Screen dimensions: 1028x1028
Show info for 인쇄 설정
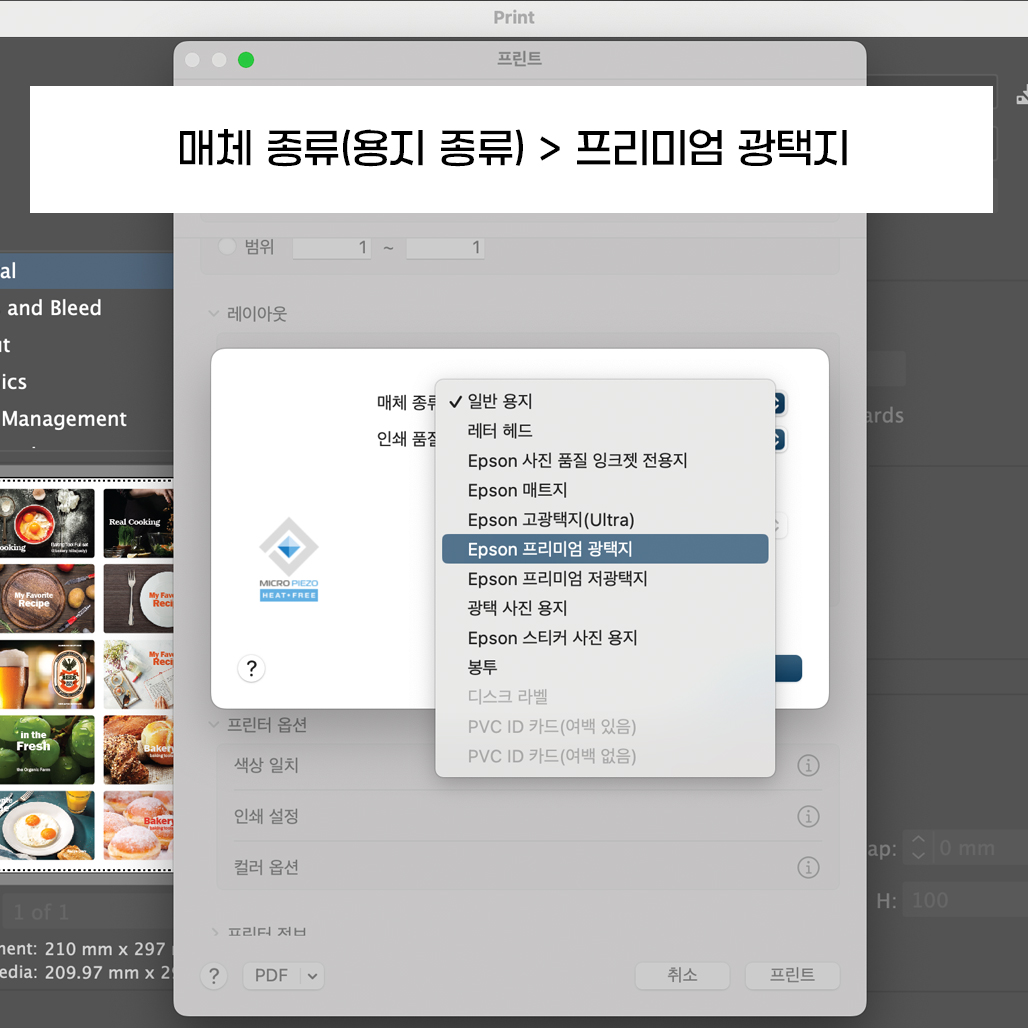click(x=808, y=816)
